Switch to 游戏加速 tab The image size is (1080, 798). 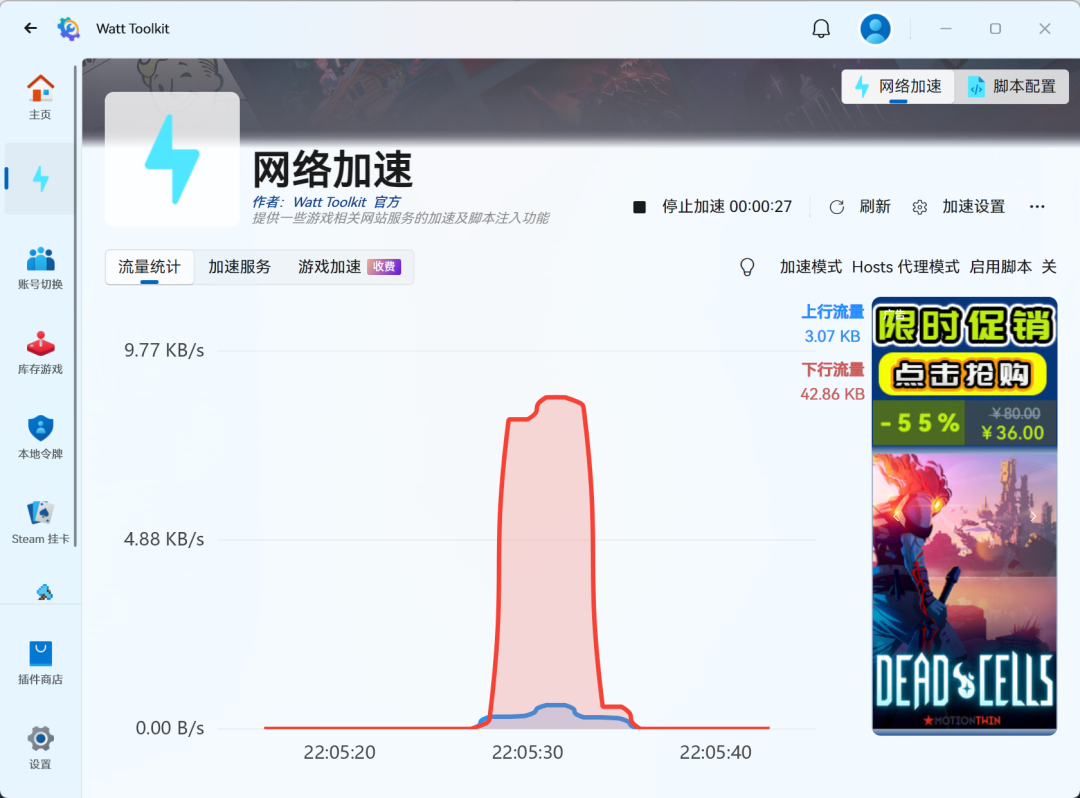348,267
